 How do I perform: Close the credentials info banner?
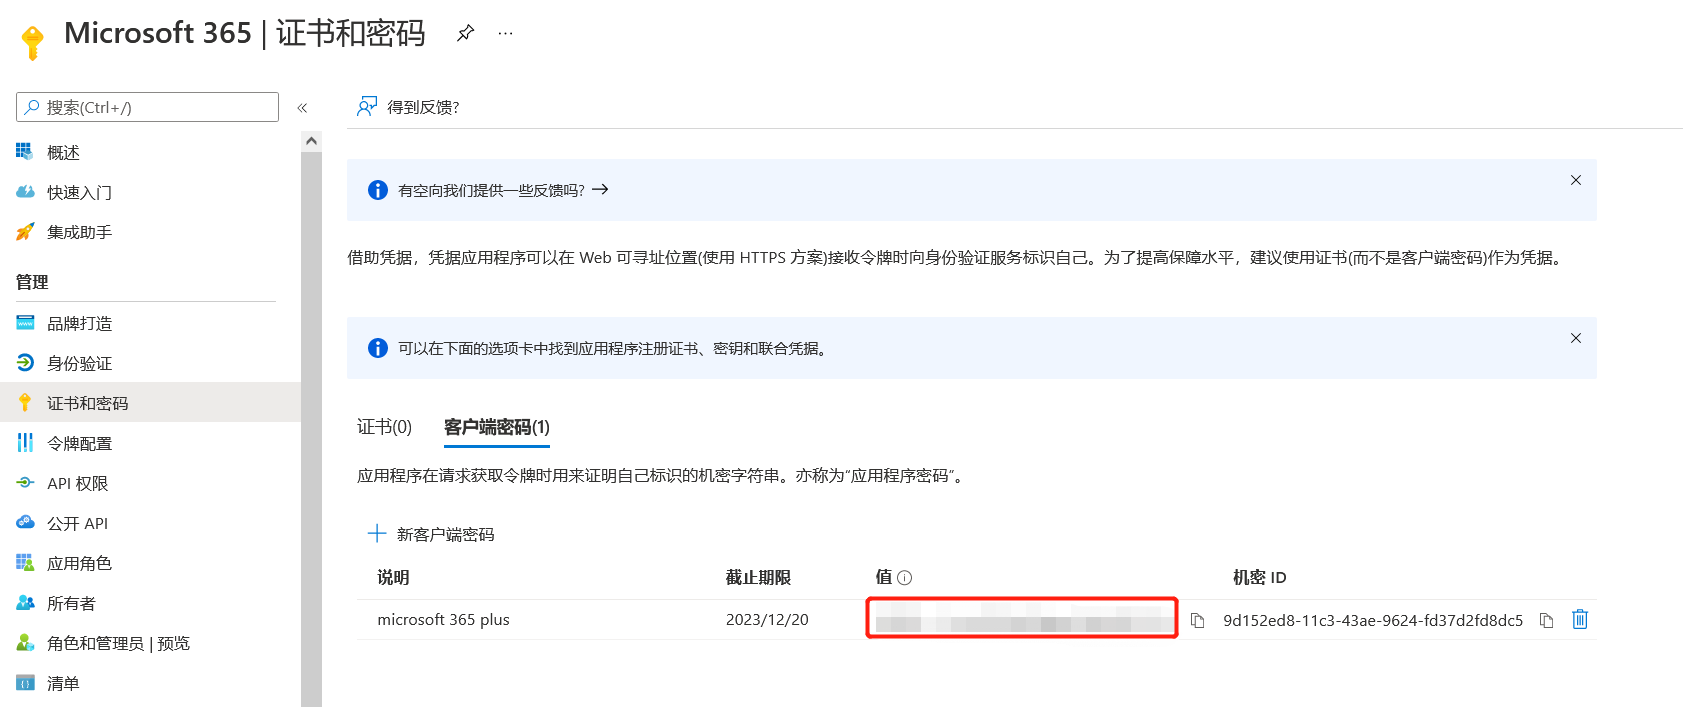(x=1575, y=338)
